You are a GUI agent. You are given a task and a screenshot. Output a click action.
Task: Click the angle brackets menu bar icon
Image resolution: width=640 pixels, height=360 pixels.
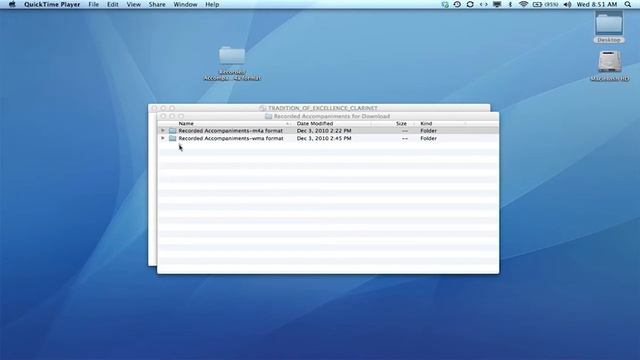click(x=484, y=4)
